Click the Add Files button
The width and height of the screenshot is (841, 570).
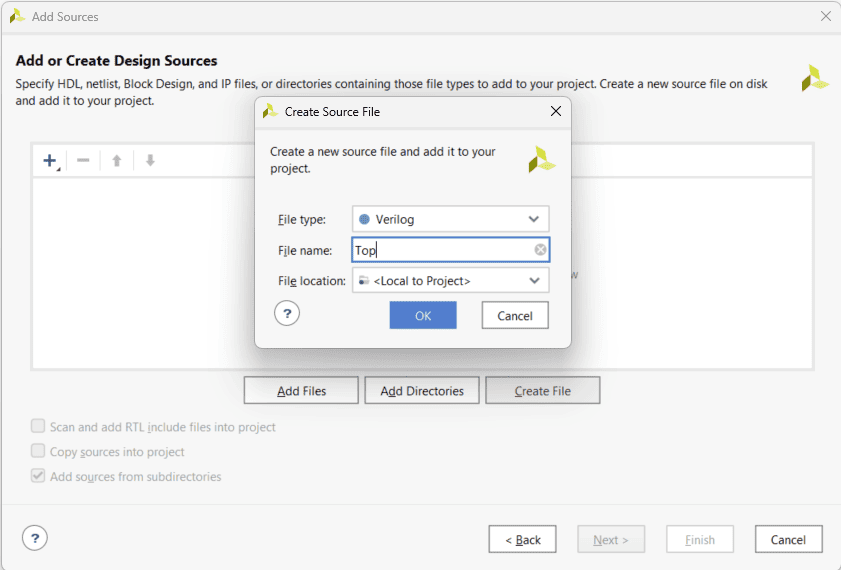[301, 391]
